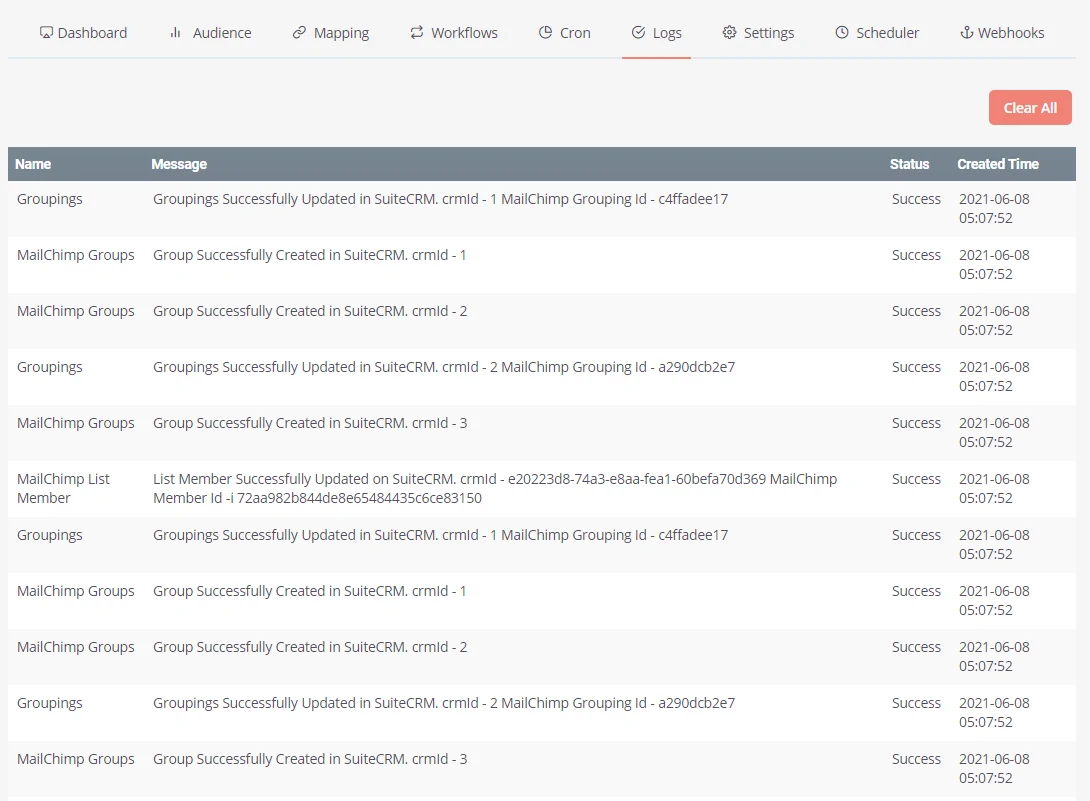Click the Mapping link icon

[x=299, y=33]
